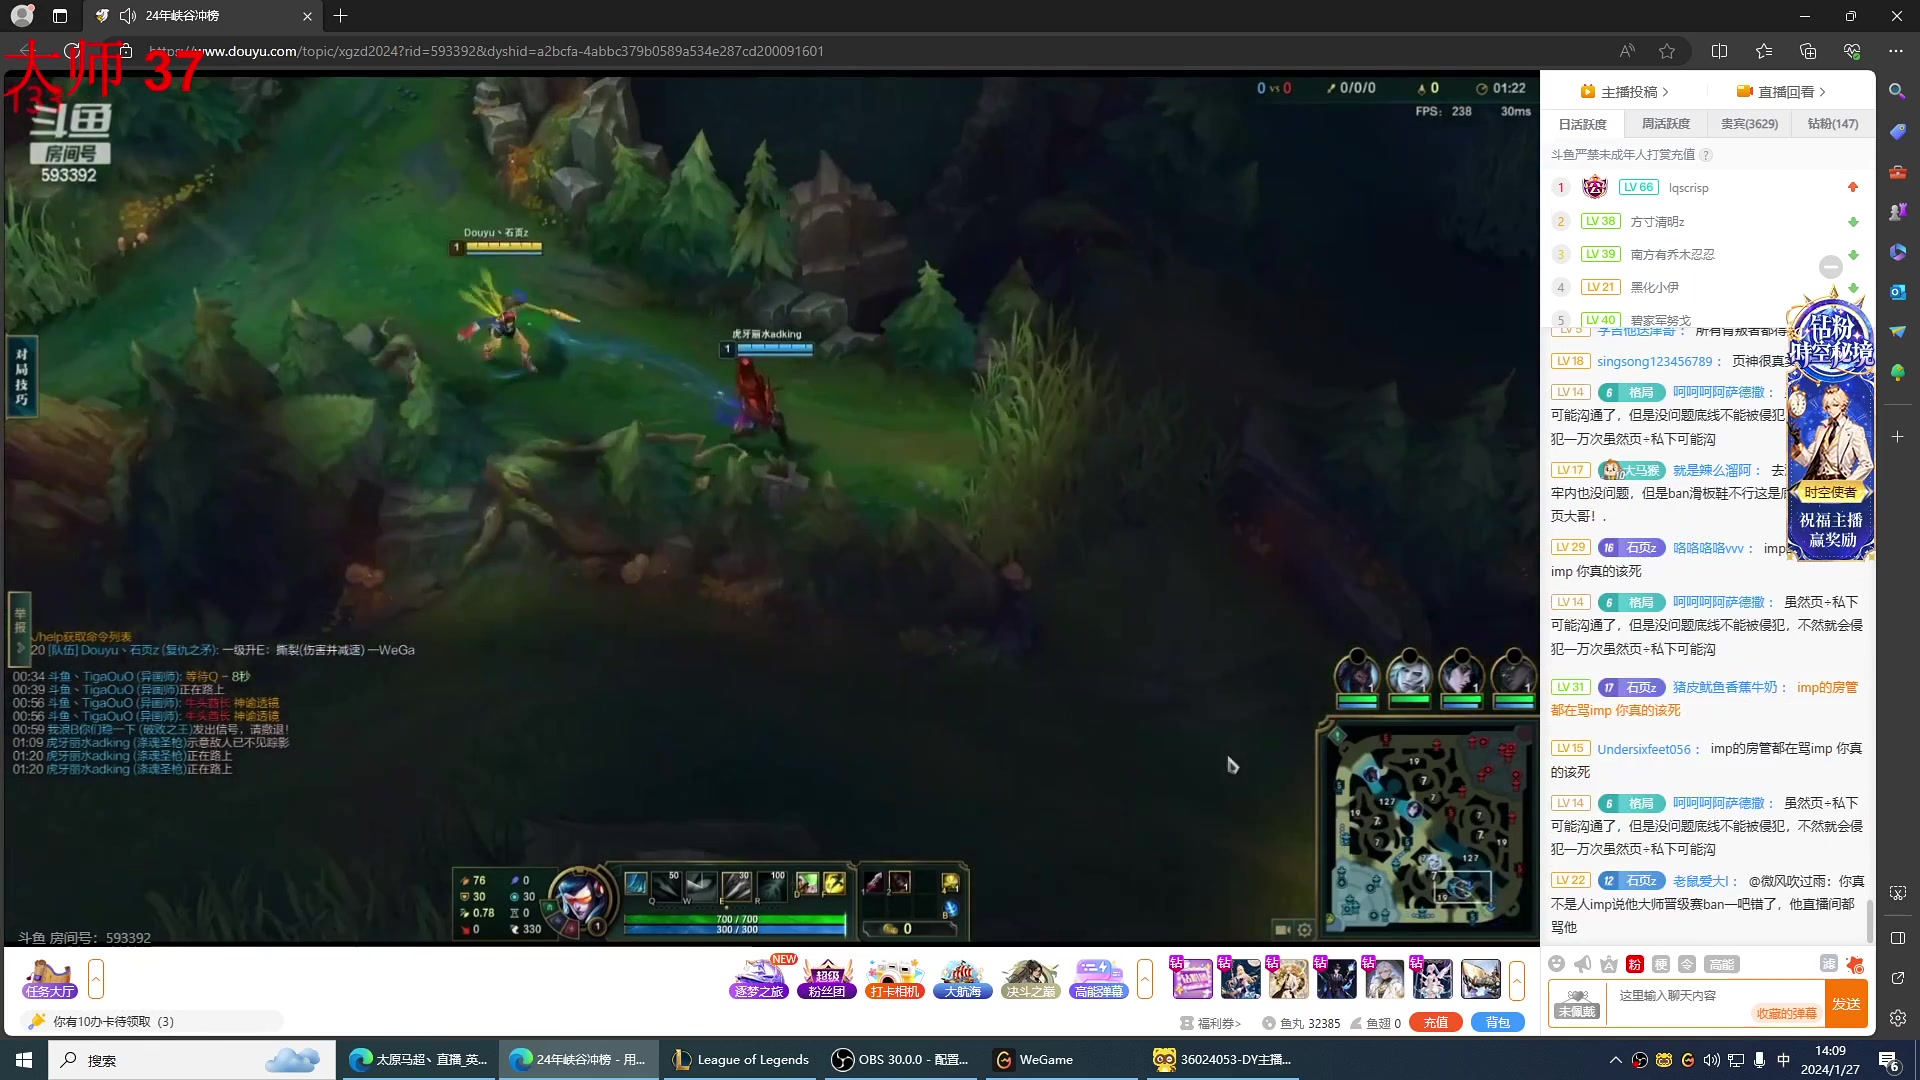
Task: Expand the left activity bar arrow
Action: 96,979
